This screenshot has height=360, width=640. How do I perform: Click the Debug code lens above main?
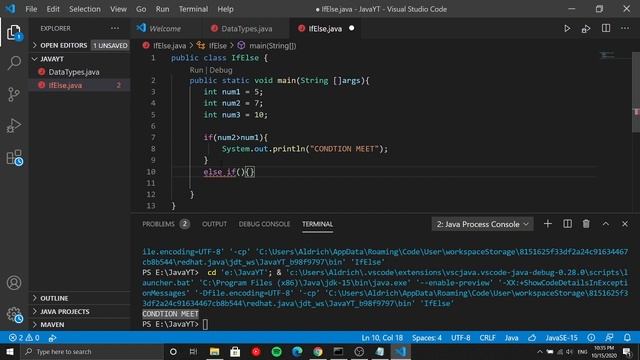pyautogui.click(x=221, y=70)
